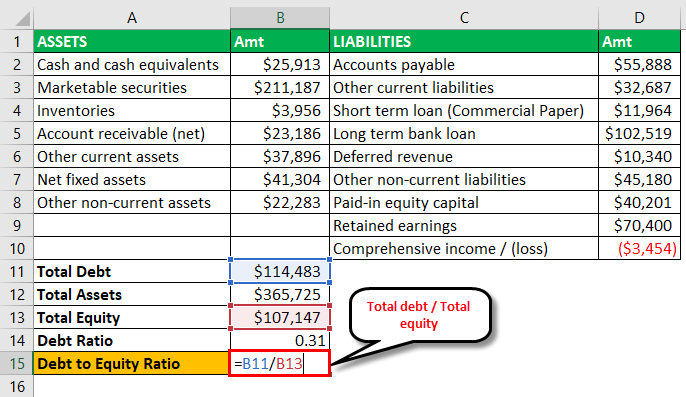This screenshot has width=686, height=397.
Task: Select row 1 header
Action: point(17,42)
